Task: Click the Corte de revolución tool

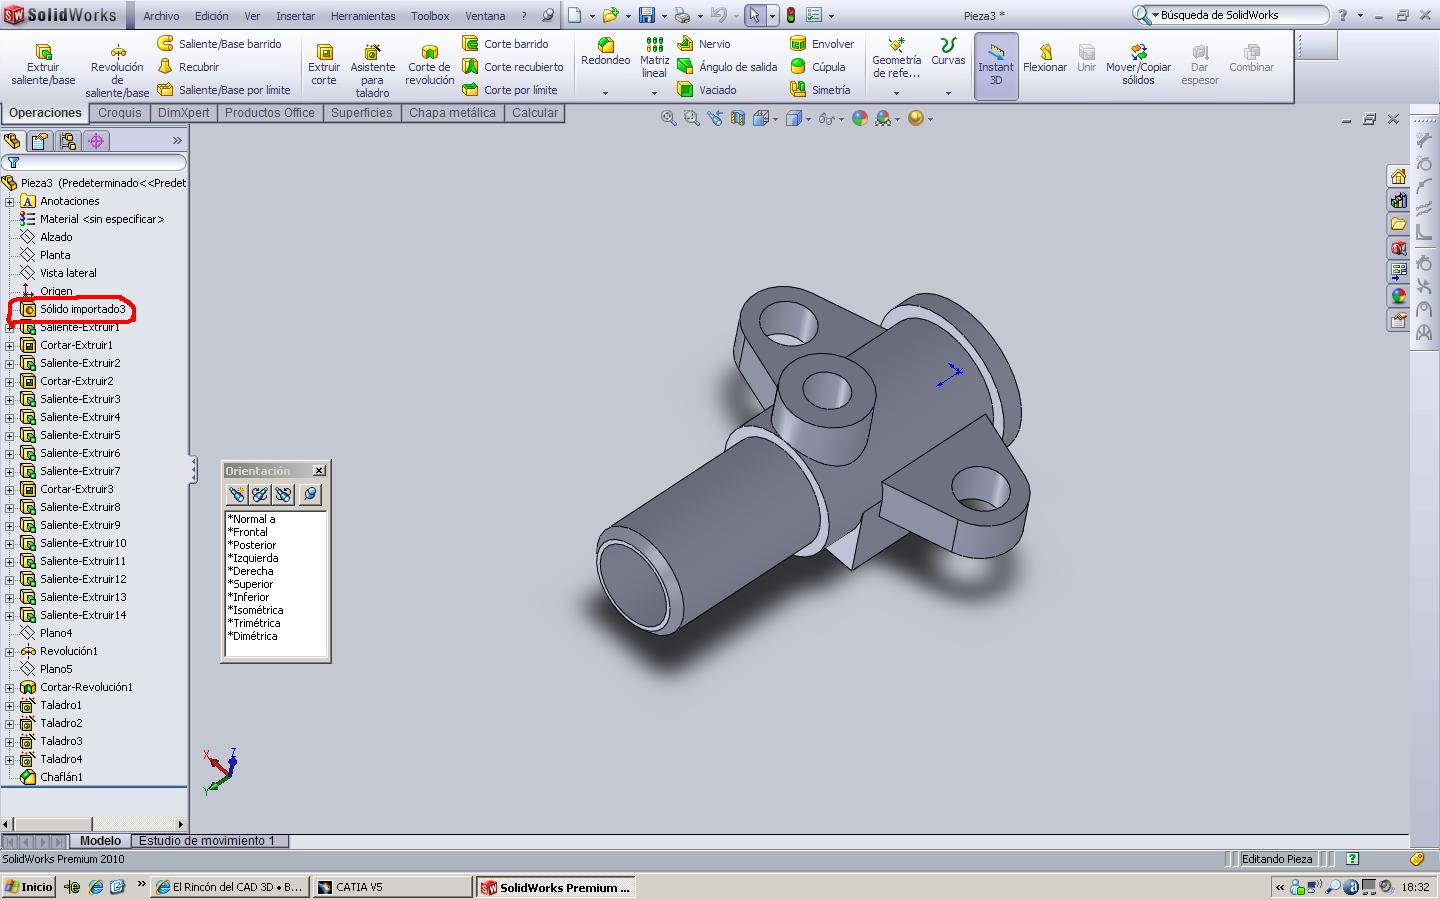Action: [x=429, y=64]
